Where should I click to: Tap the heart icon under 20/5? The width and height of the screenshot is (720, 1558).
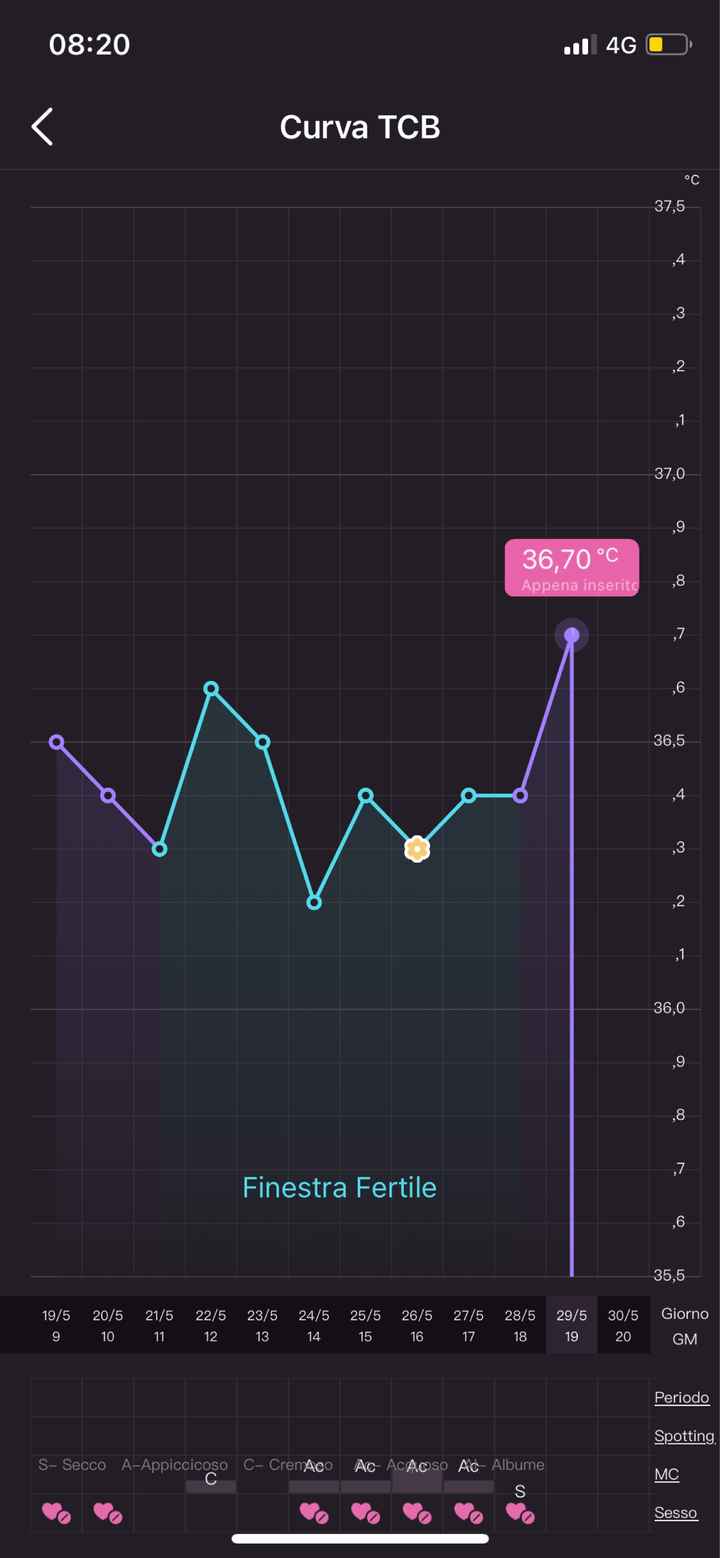click(108, 1512)
